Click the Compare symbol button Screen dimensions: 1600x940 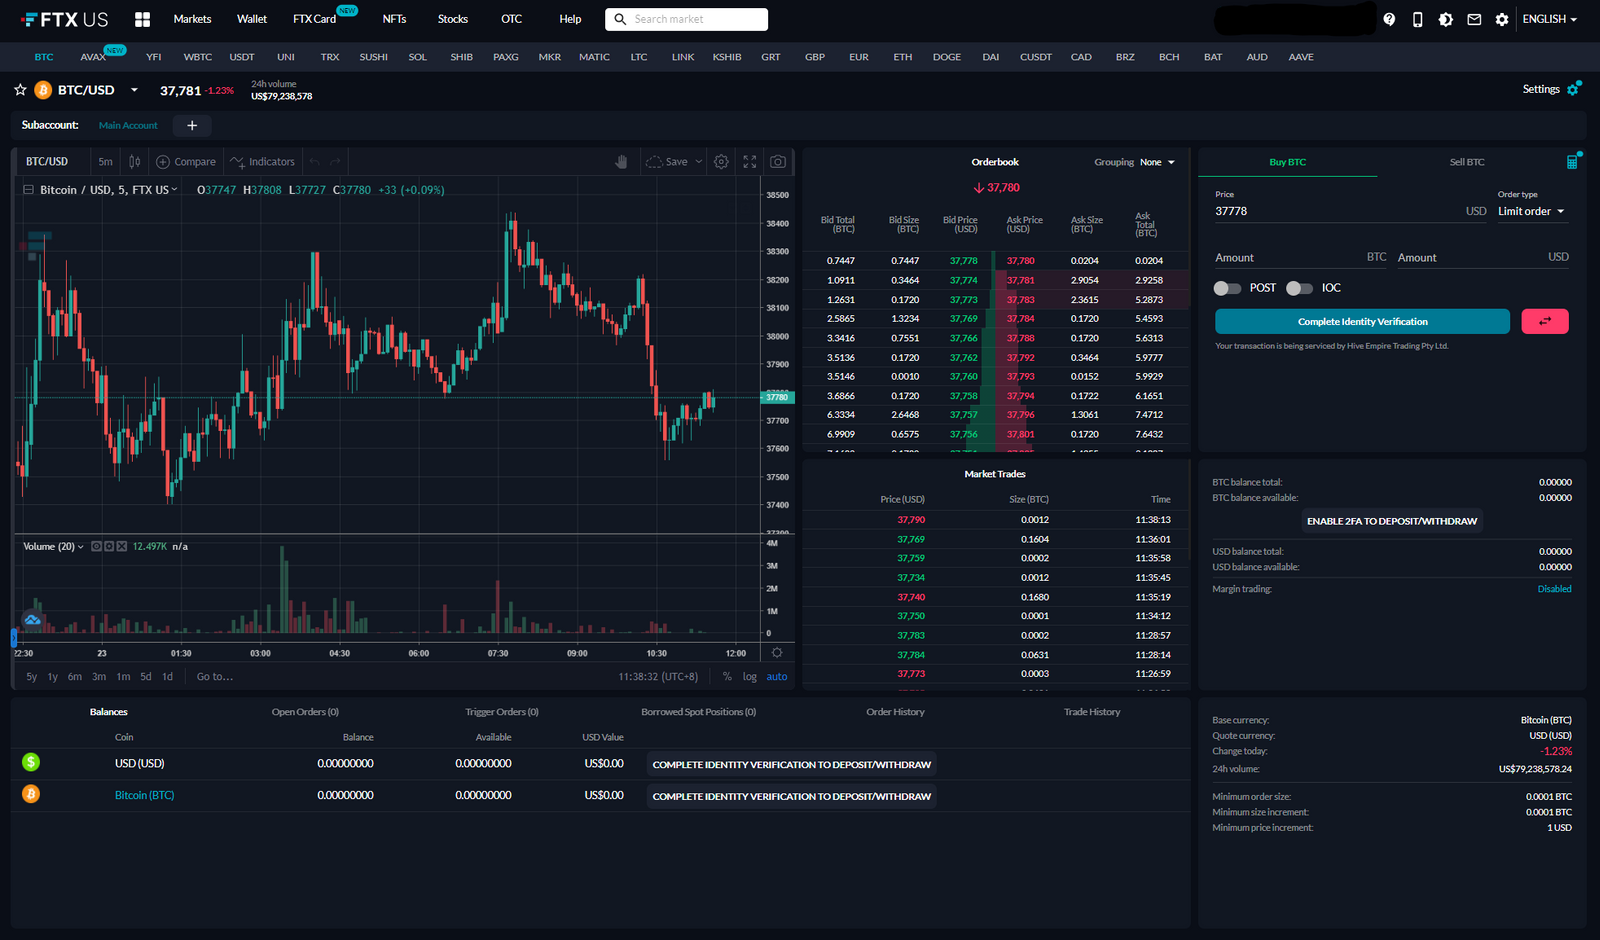click(x=186, y=161)
